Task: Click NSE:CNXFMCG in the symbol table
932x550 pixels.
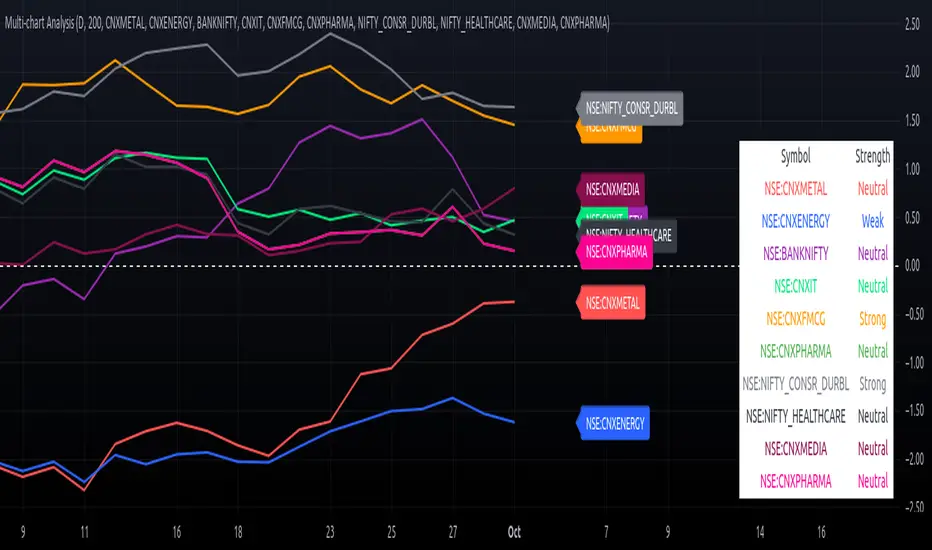Action: 795,318
